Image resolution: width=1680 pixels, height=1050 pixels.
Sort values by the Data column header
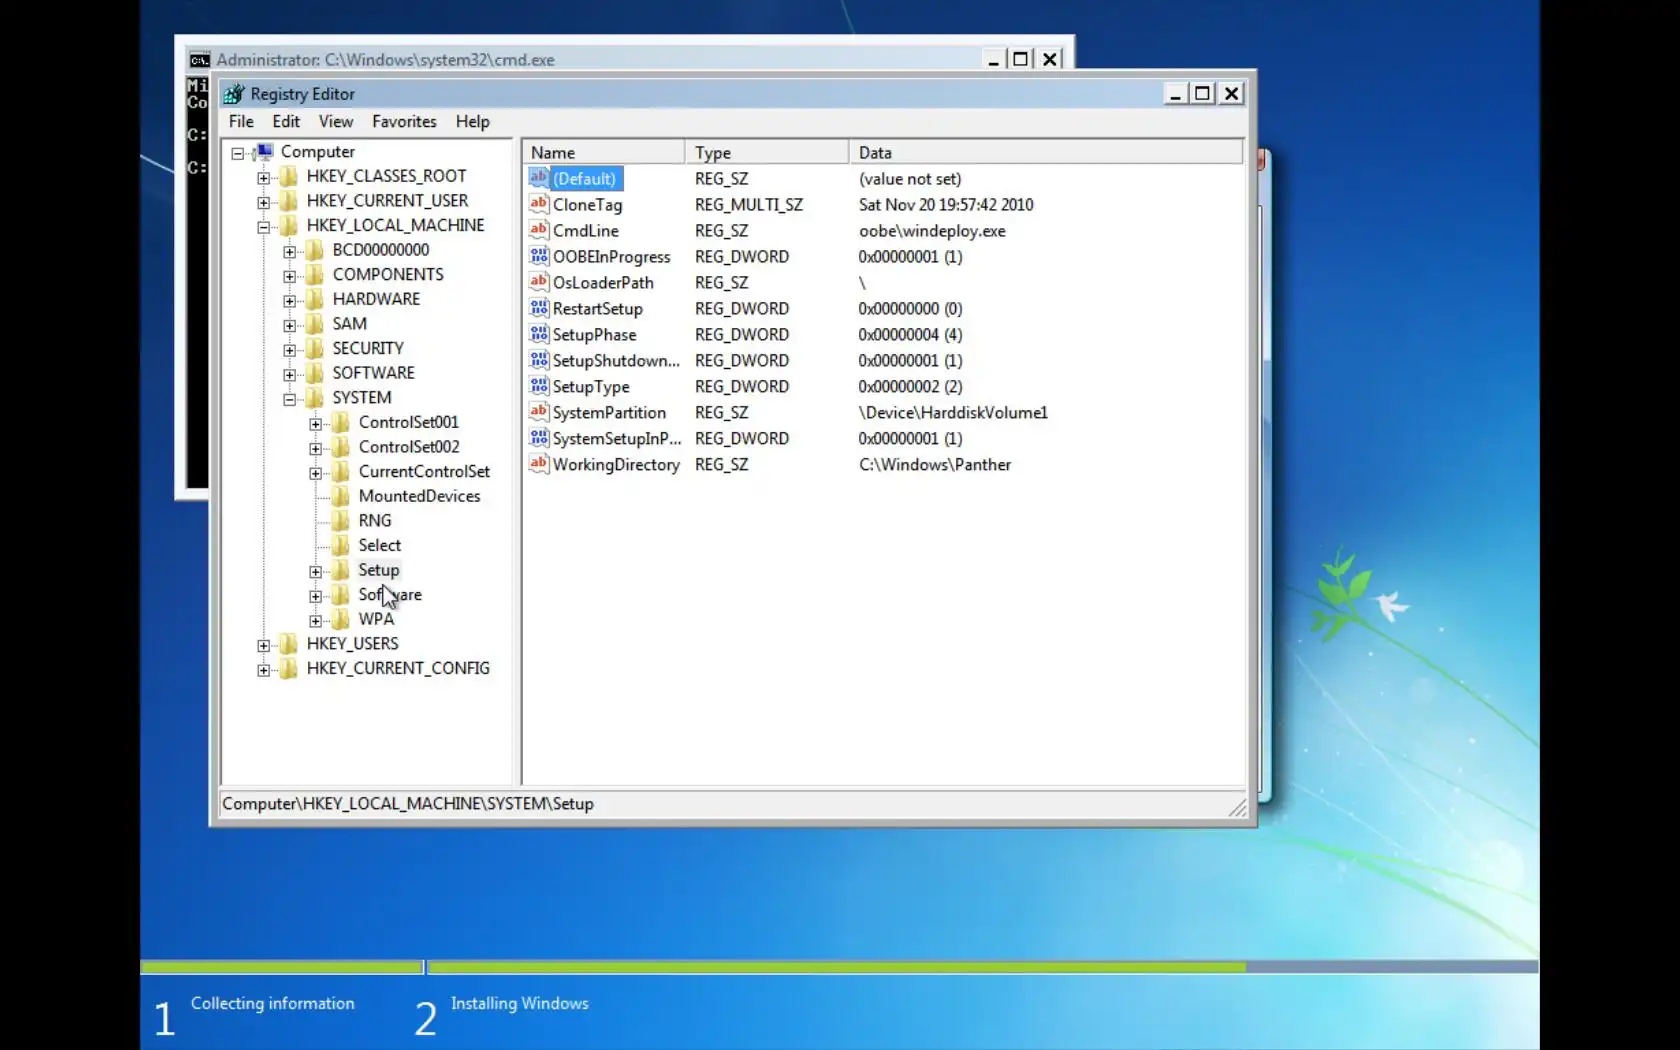coord(1046,152)
